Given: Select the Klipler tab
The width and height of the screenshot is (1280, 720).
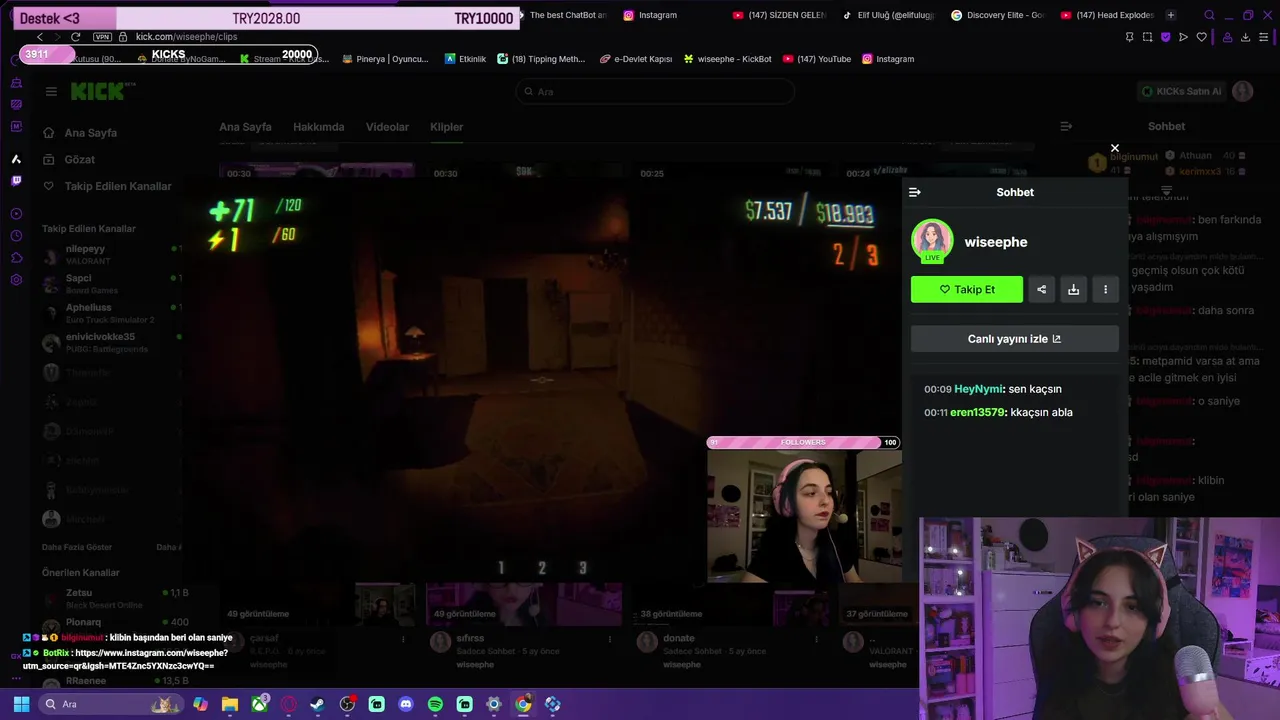Looking at the screenshot, I should tap(446, 127).
